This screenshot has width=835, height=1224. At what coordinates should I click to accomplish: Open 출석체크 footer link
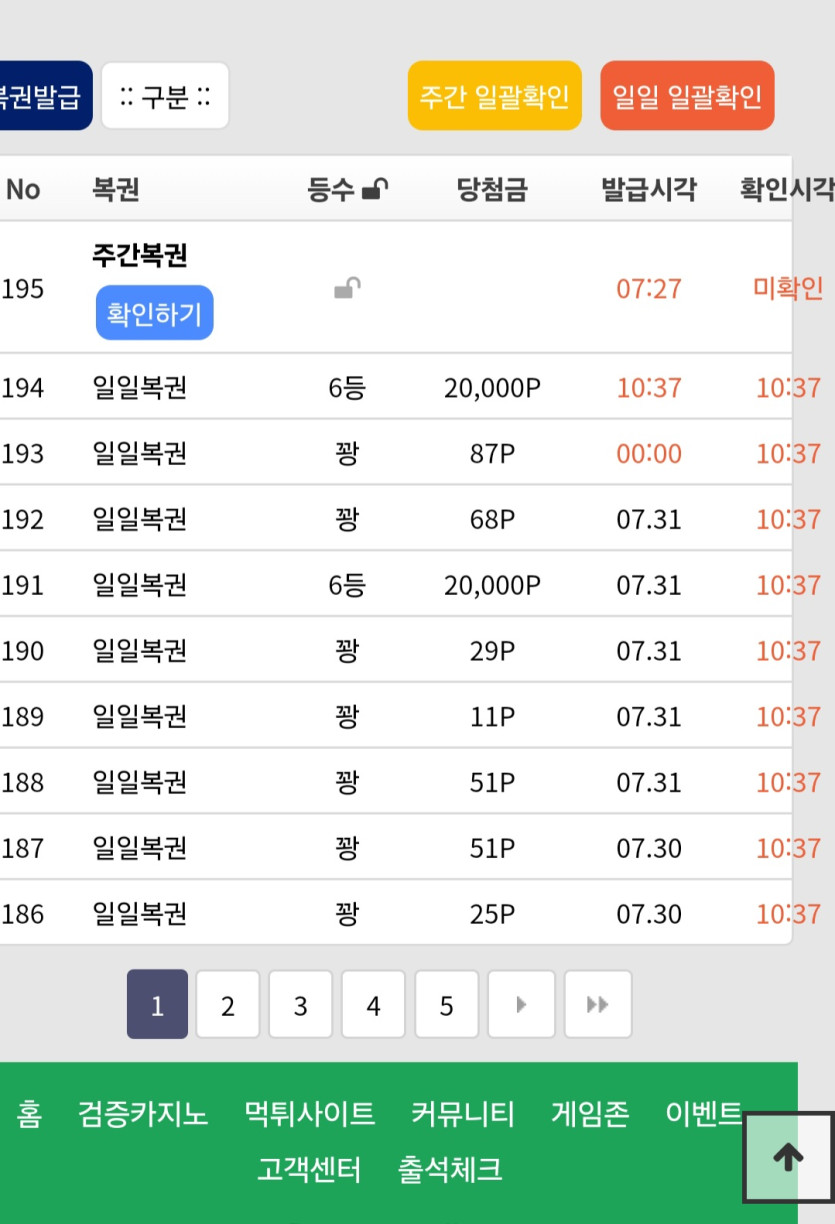tap(450, 1169)
